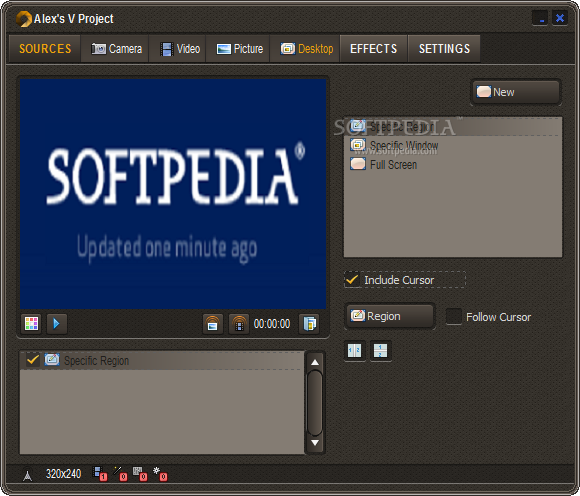Click the horizontal split layout icon

click(380, 350)
